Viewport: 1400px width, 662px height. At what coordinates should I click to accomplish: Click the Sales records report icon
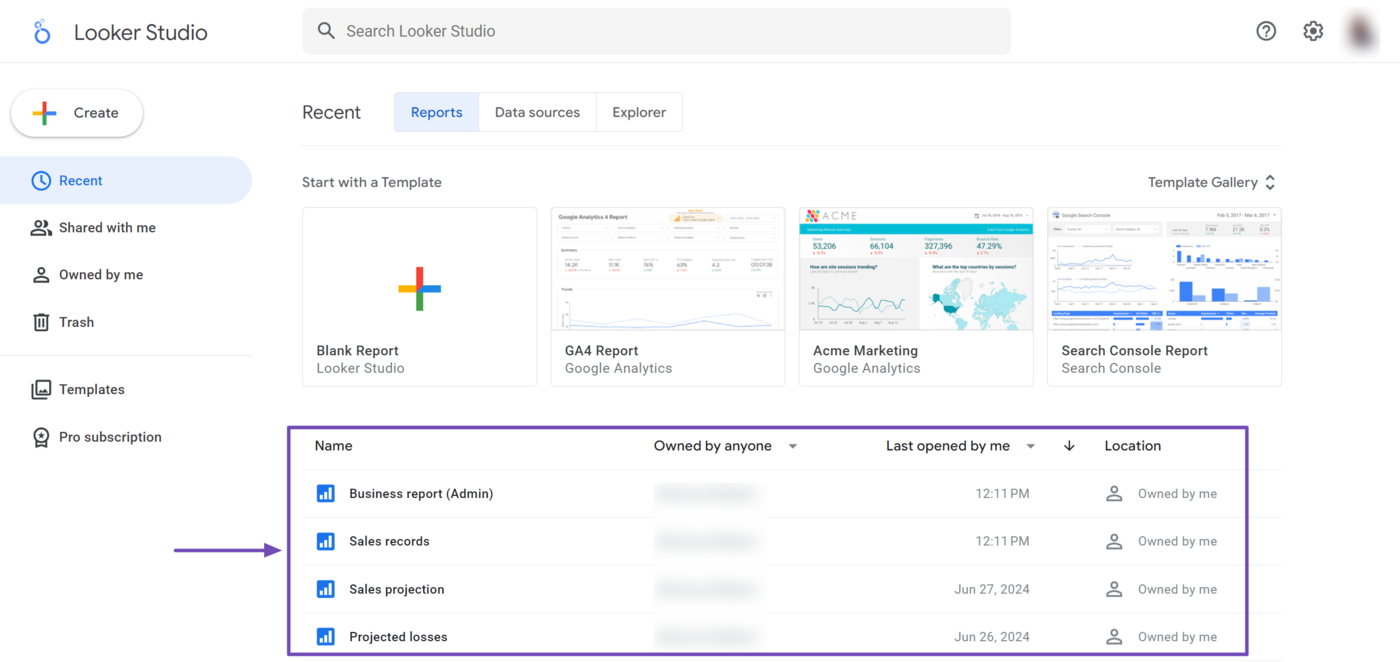click(x=325, y=541)
